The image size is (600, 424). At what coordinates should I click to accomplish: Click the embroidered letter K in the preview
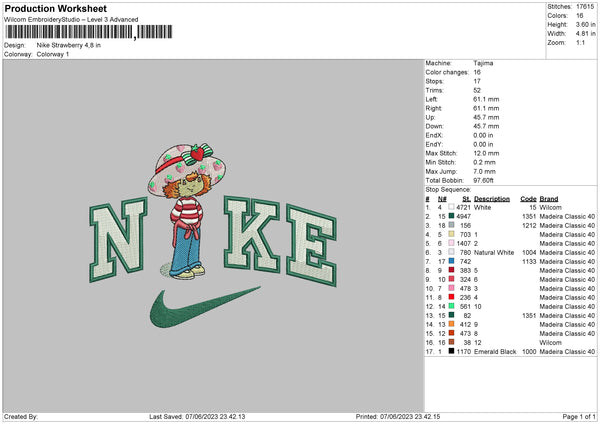[x=252, y=234]
